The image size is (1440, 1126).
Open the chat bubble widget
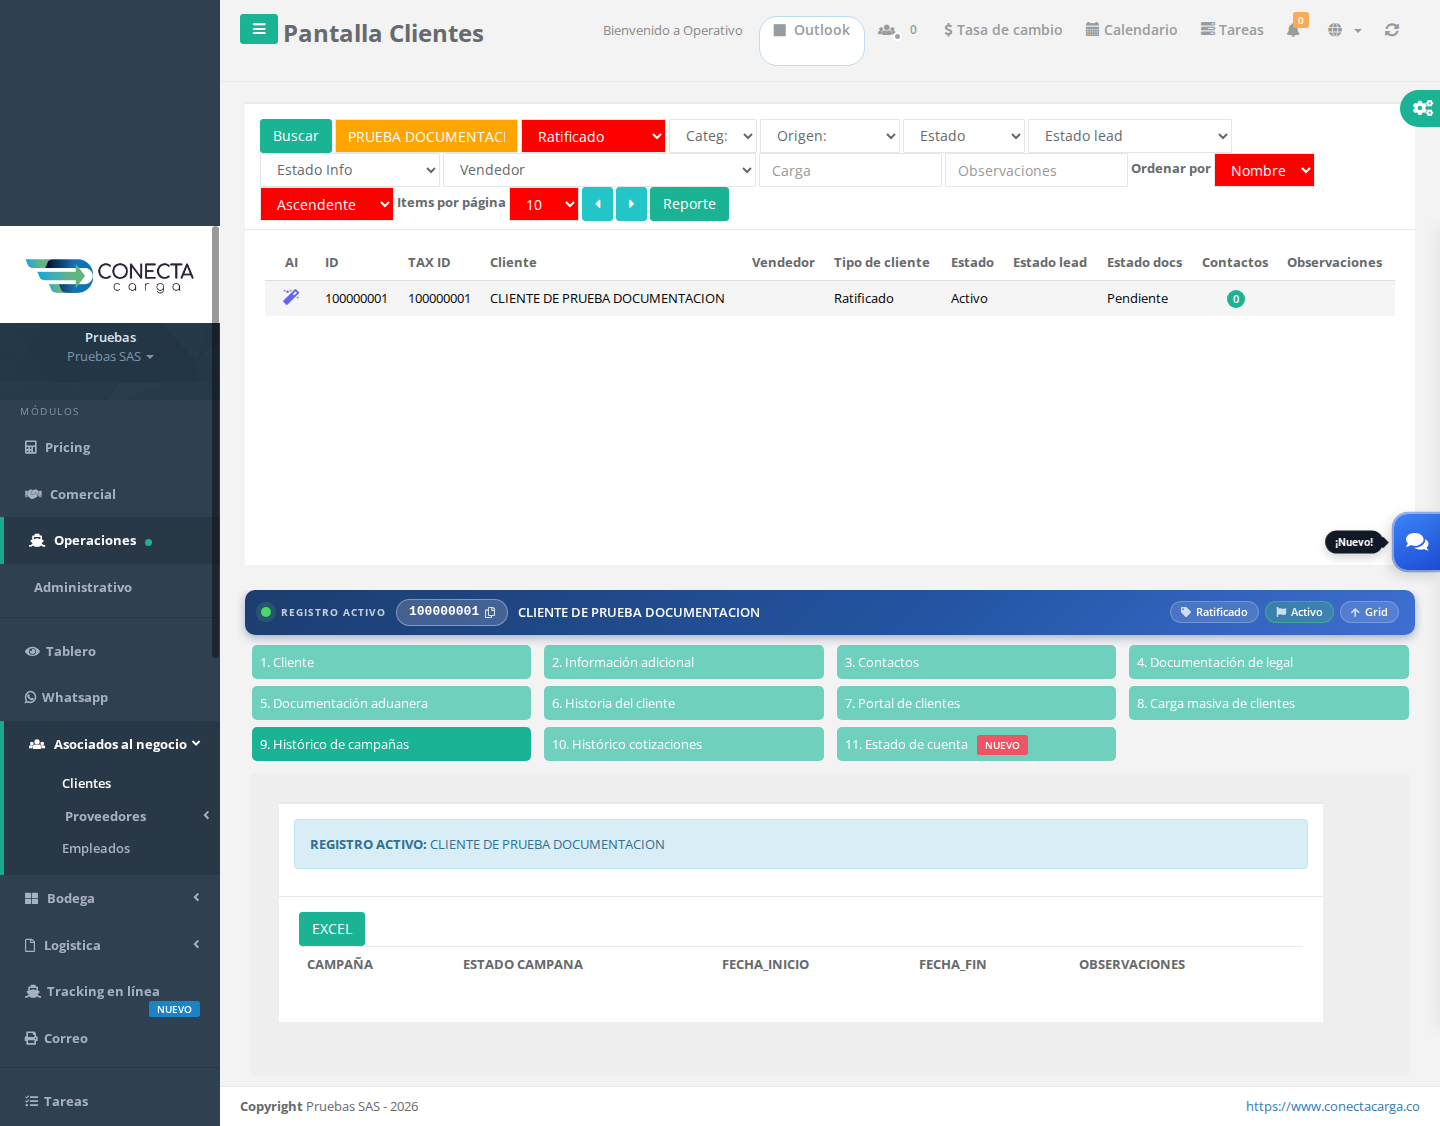1417,542
